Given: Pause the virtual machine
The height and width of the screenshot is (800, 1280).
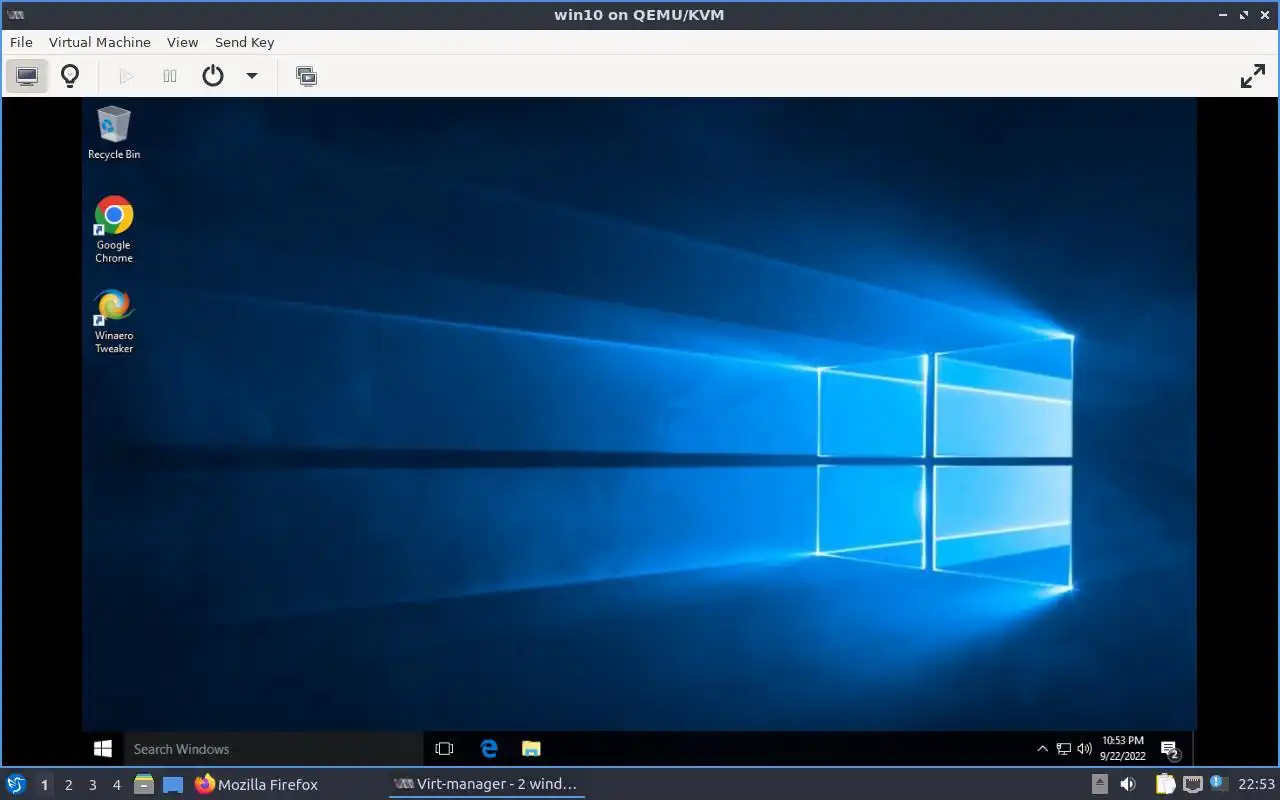Looking at the screenshot, I should pyautogui.click(x=170, y=76).
